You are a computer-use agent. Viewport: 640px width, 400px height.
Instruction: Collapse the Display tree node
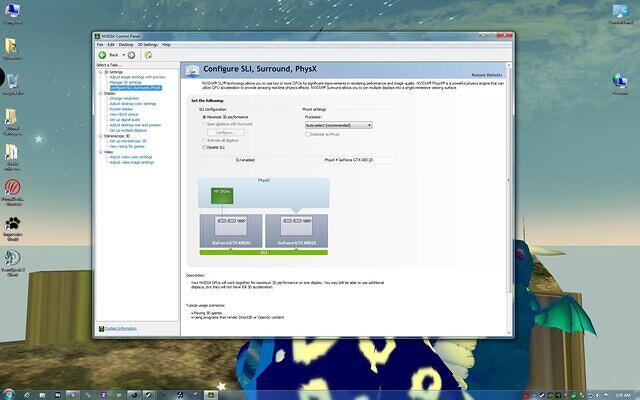101,93
